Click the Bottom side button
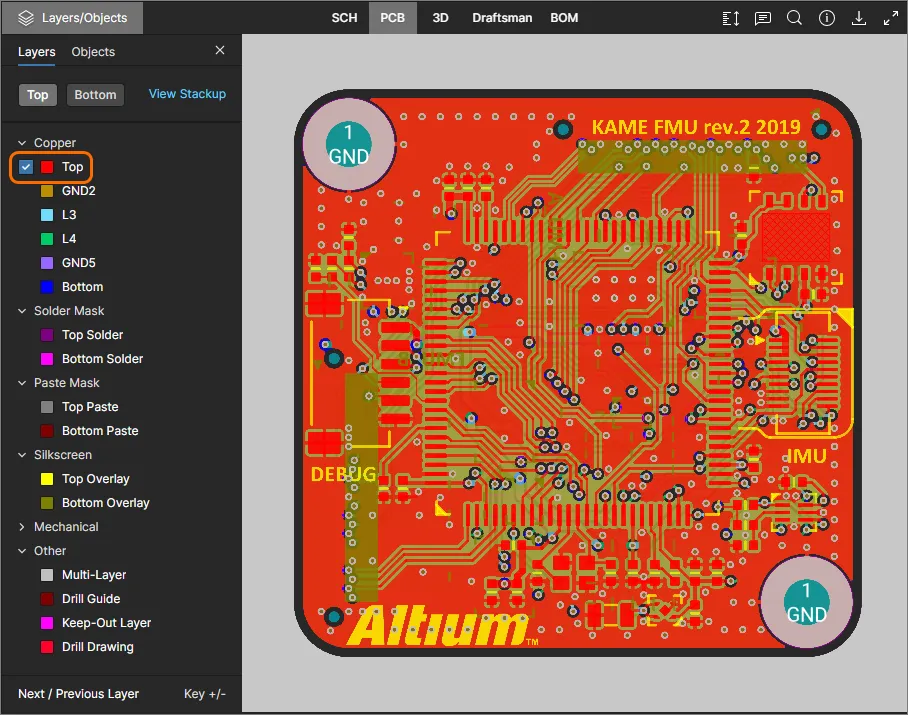 (x=96, y=94)
